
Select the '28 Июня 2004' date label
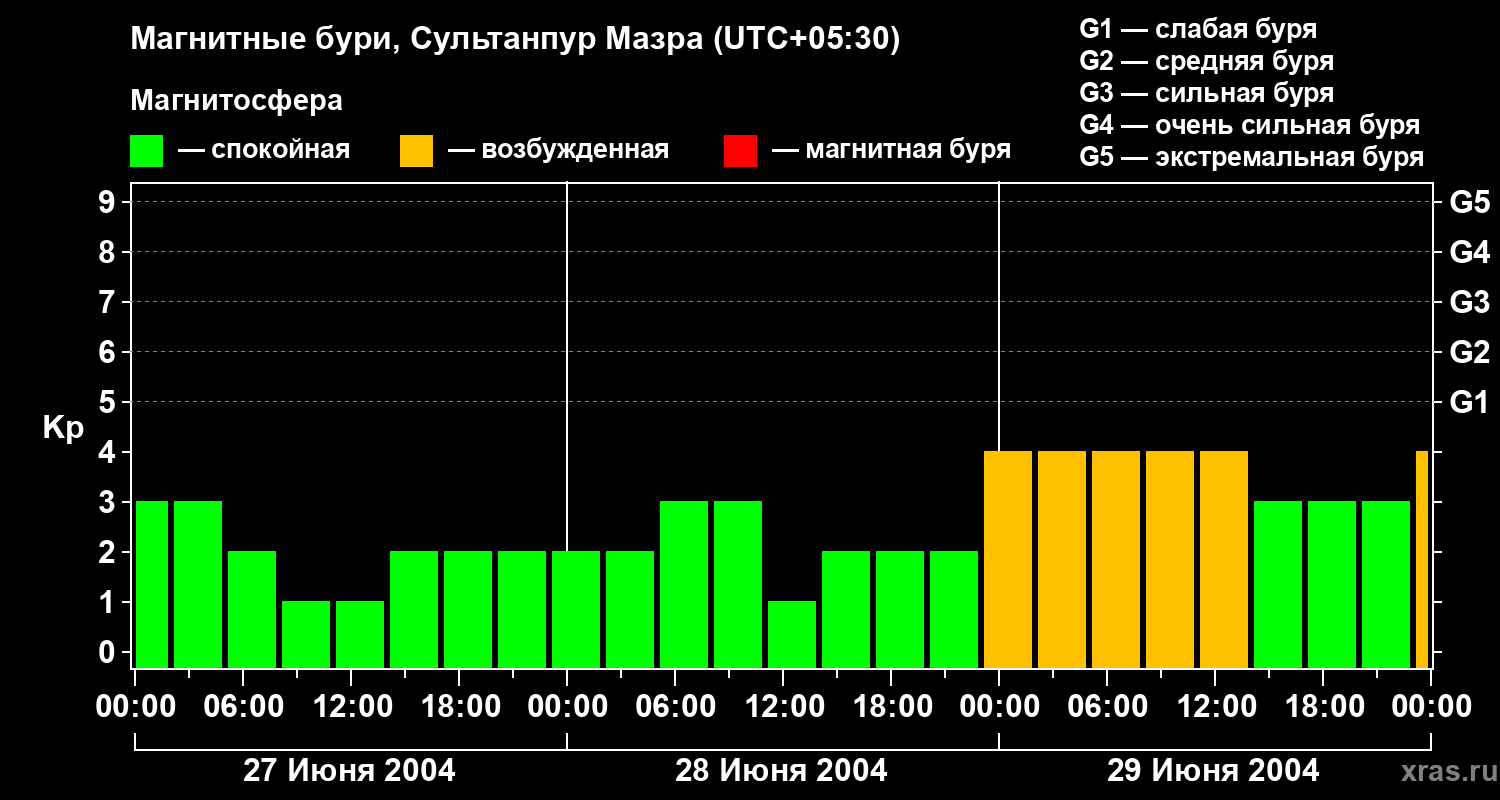click(x=781, y=770)
